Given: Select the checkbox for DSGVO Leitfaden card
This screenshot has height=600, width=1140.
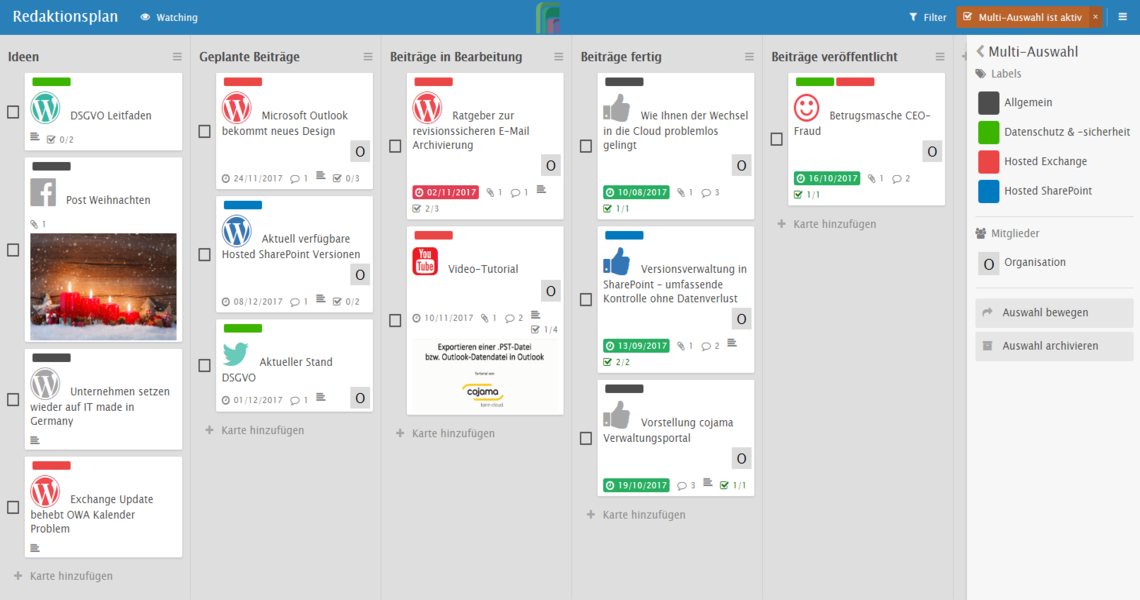Looking at the screenshot, I should click(13, 112).
